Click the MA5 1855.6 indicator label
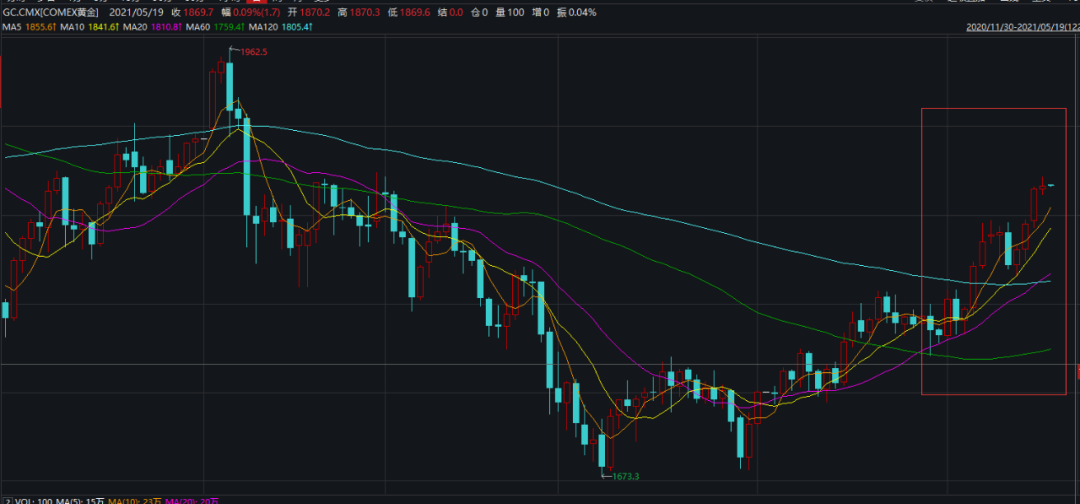 click(x=27, y=27)
